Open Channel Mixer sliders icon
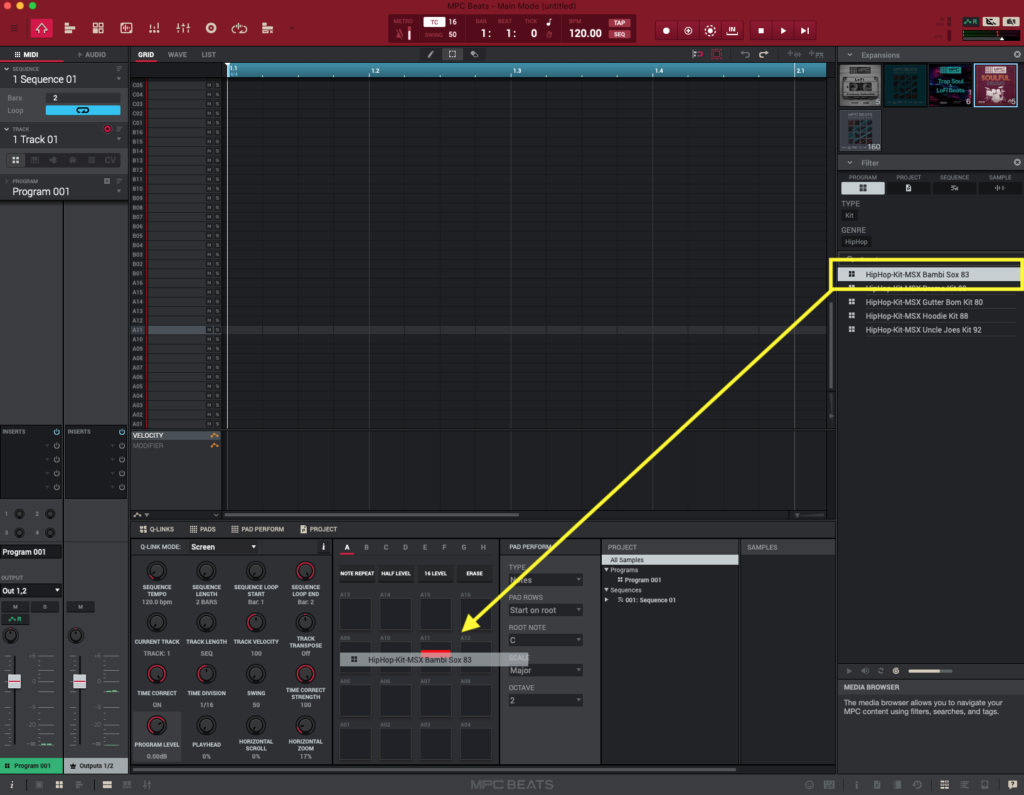Image resolution: width=1024 pixels, height=795 pixels. coord(183,28)
